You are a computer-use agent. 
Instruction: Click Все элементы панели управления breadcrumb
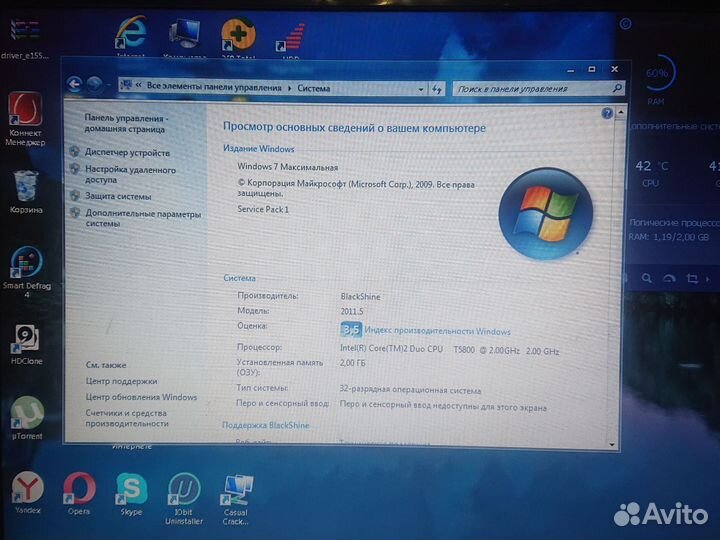point(214,87)
